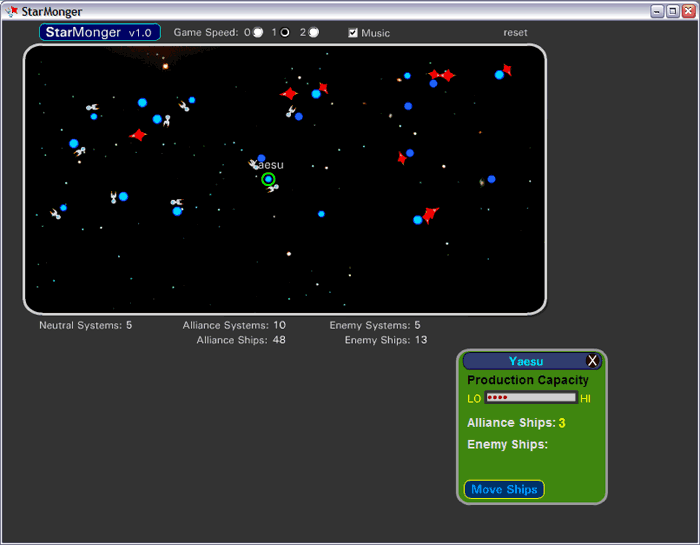Click the Yaesu panel title header
The image size is (700, 545).
(x=525, y=361)
